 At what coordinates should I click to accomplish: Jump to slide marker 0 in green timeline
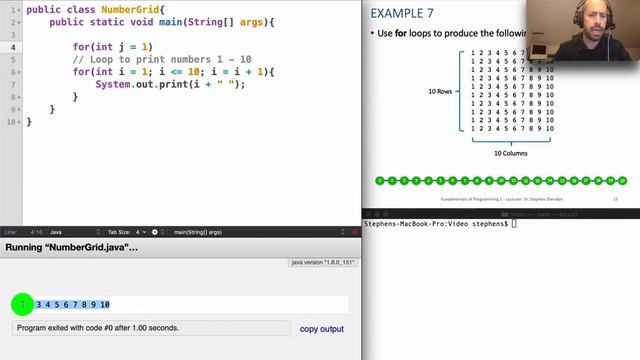[x=380, y=180]
